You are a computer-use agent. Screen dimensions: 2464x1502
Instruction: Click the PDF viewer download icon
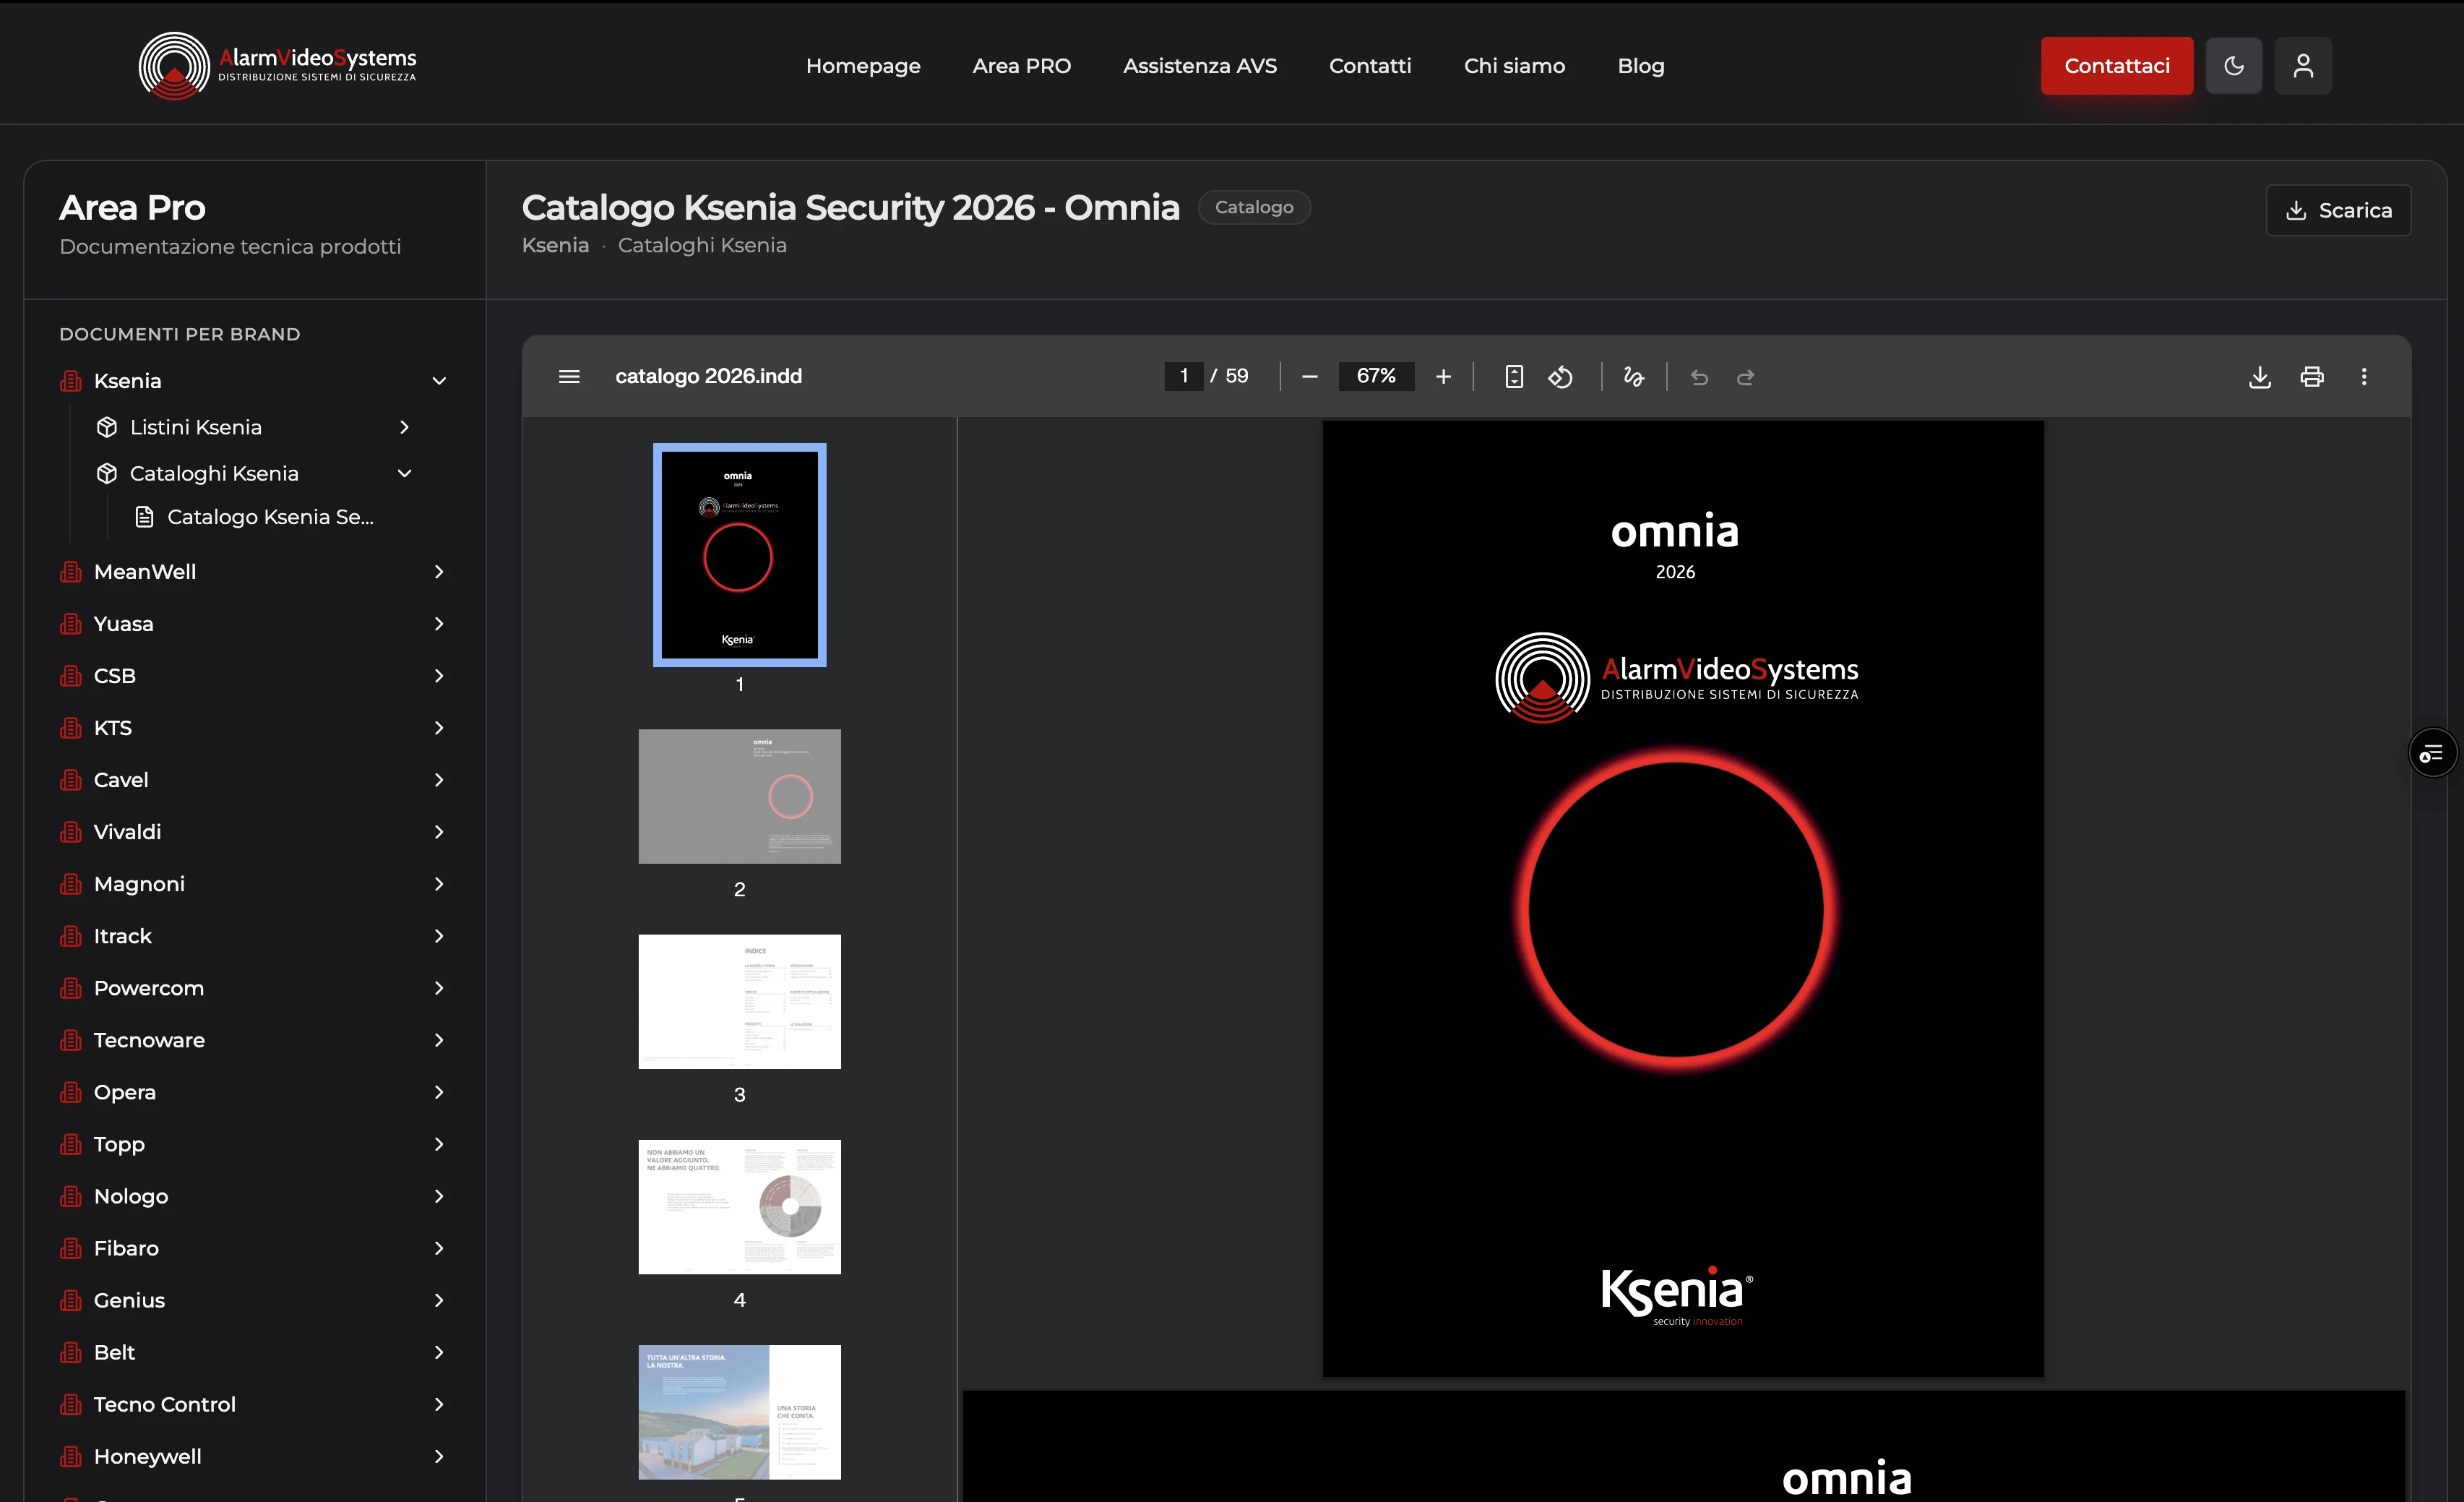click(2259, 377)
